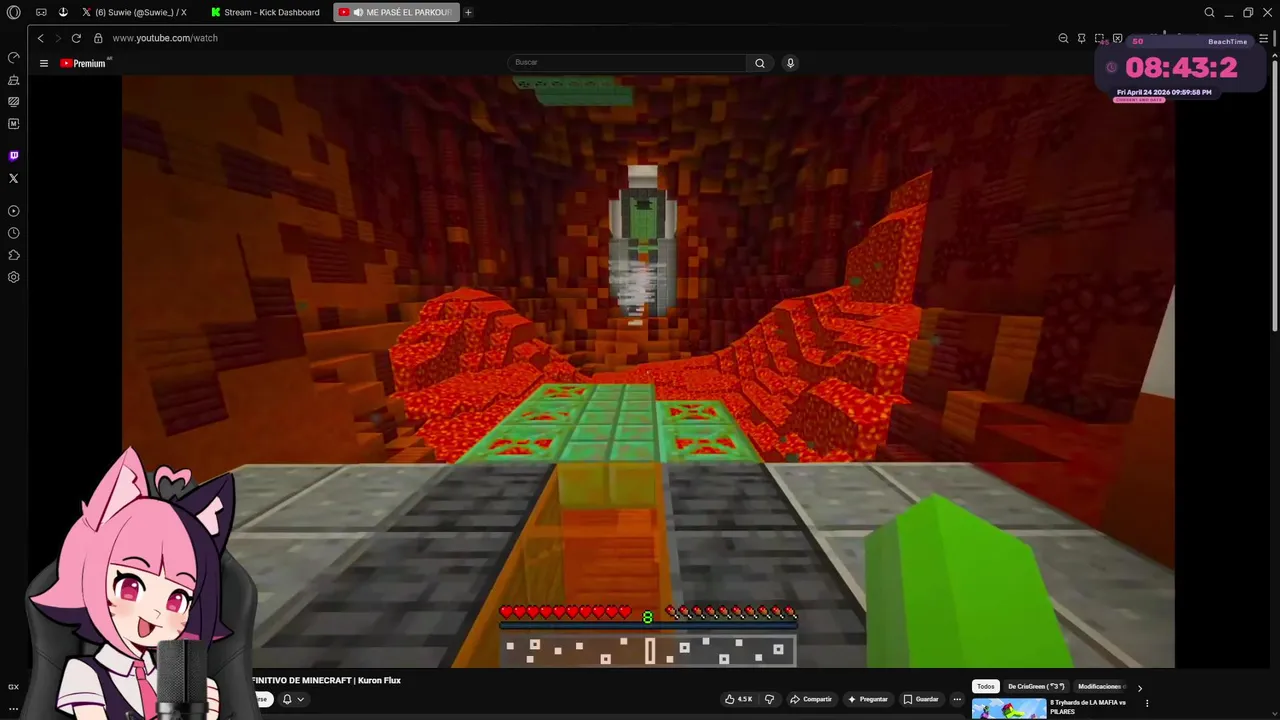Submit search with the magnifier button

(x=760, y=63)
